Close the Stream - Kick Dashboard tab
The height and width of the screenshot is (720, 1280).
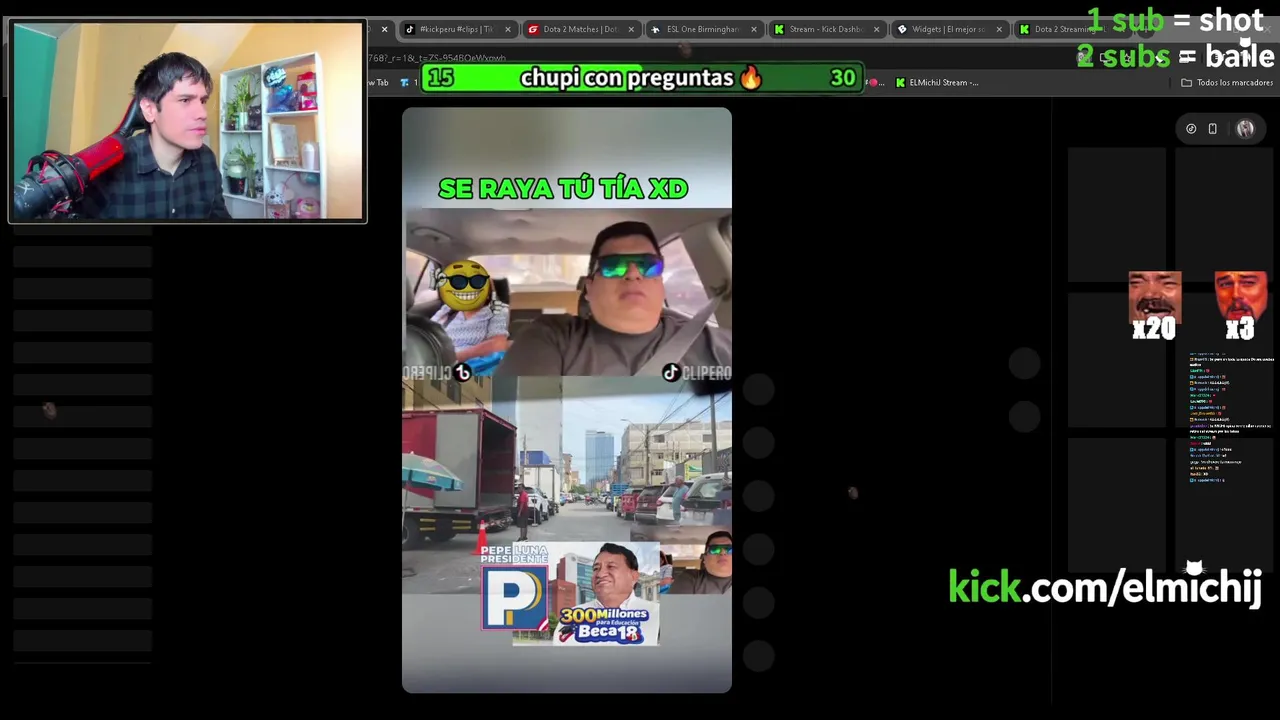tap(876, 29)
